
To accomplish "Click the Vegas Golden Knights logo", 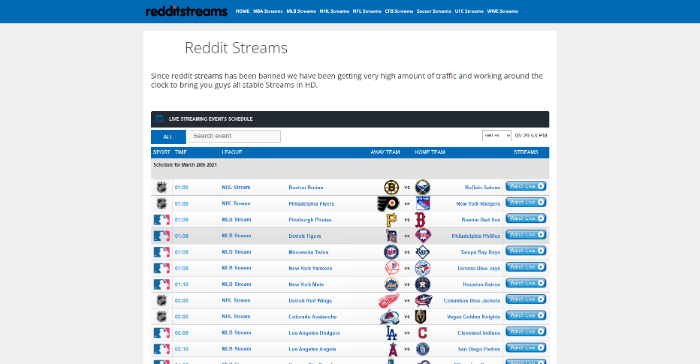I will coord(421,317).
